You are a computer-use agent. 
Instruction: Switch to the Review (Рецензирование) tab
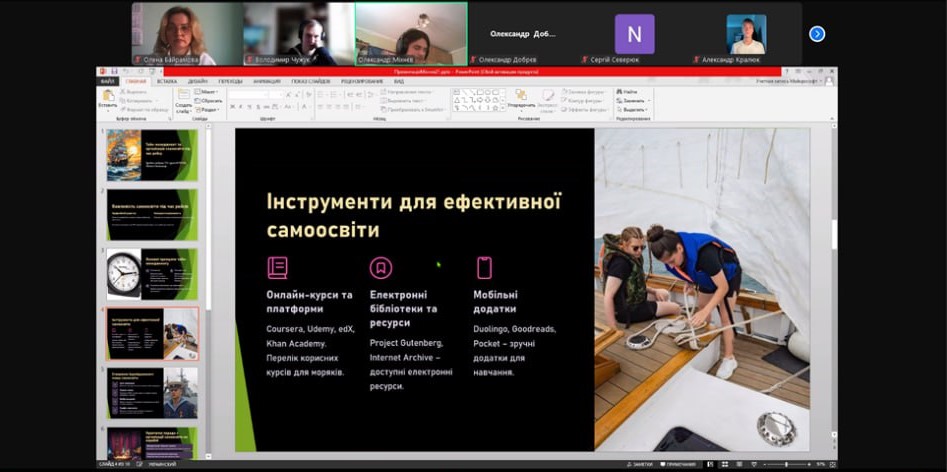coord(360,81)
